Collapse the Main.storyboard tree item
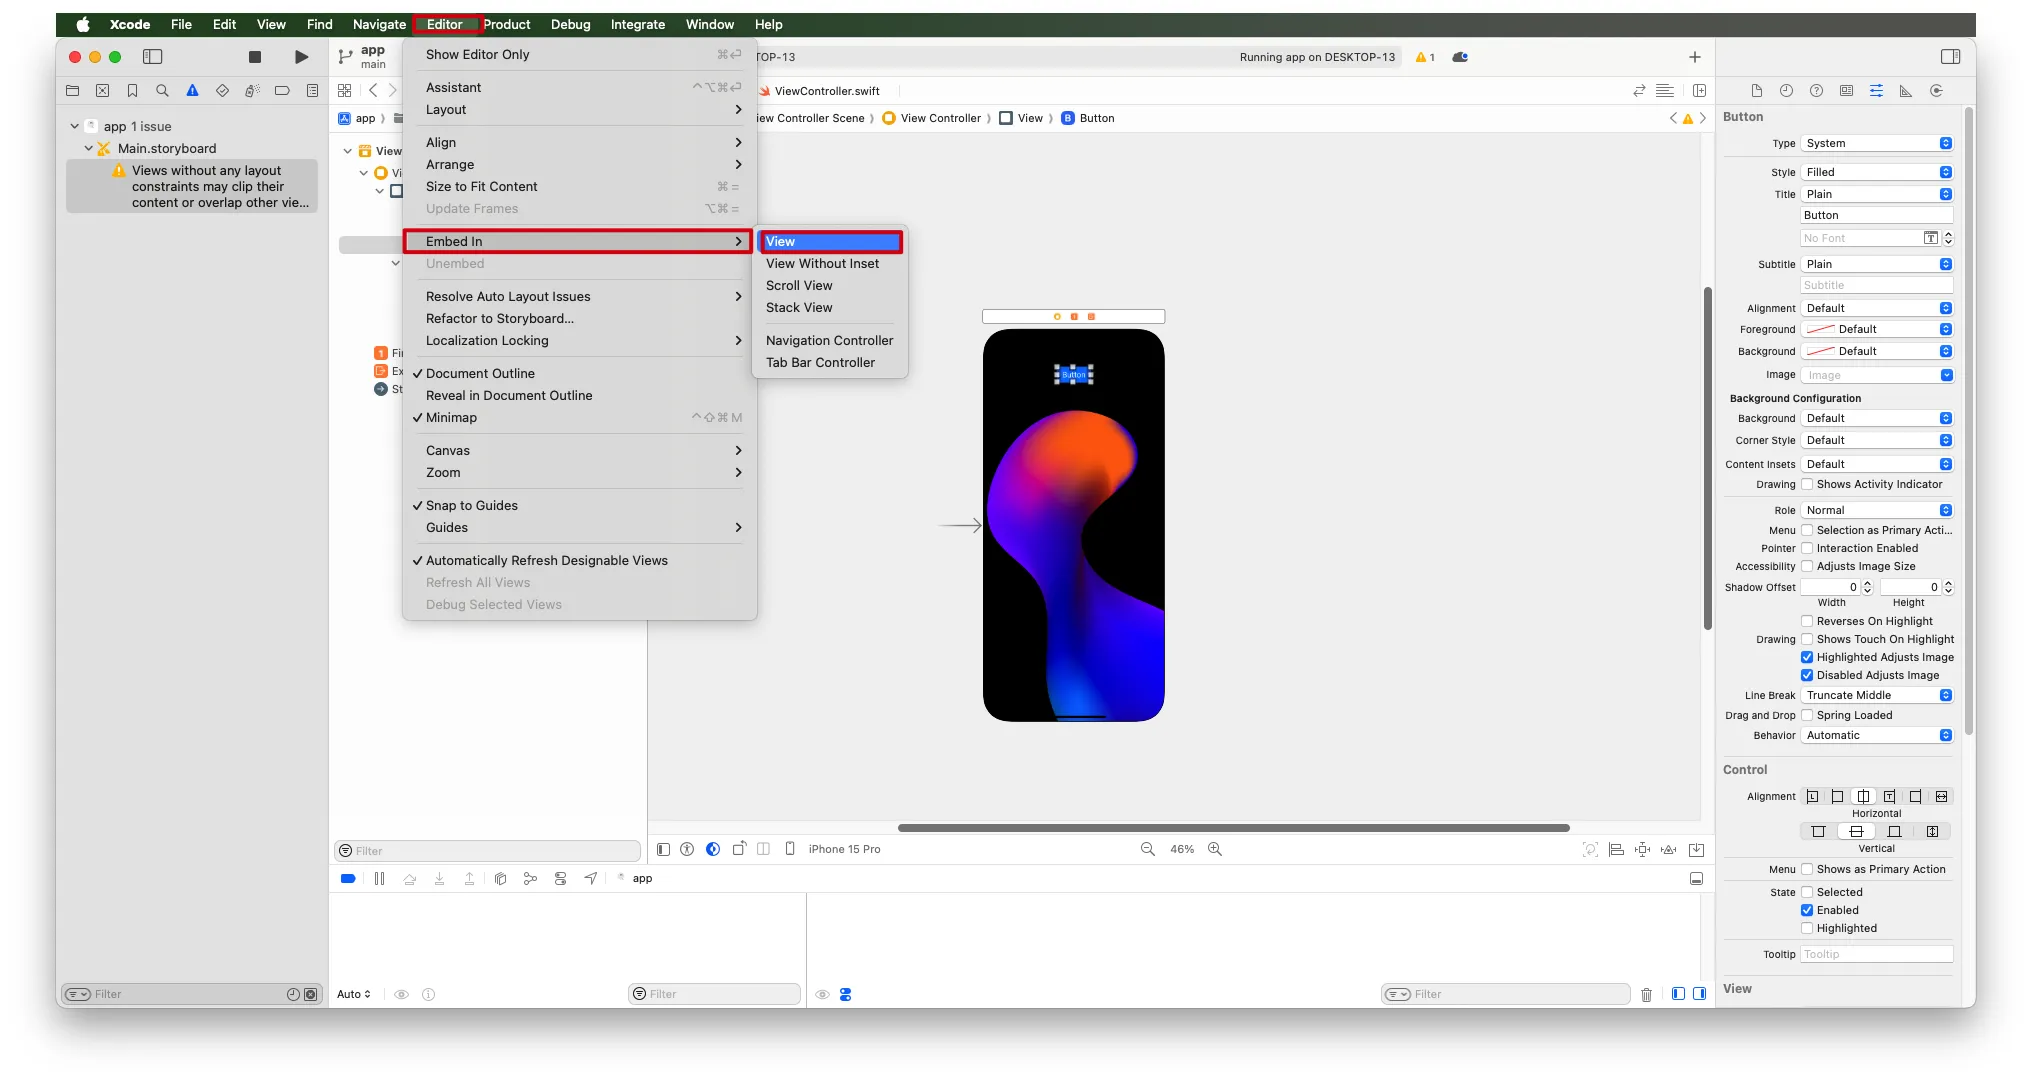Screen dimensions: 2032x1082 [88, 149]
